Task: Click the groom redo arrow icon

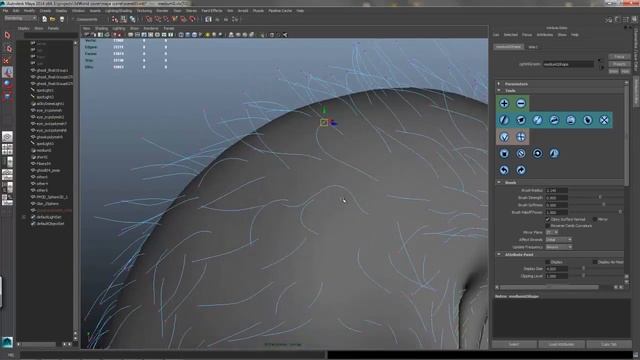Action: (x=521, y=170)
